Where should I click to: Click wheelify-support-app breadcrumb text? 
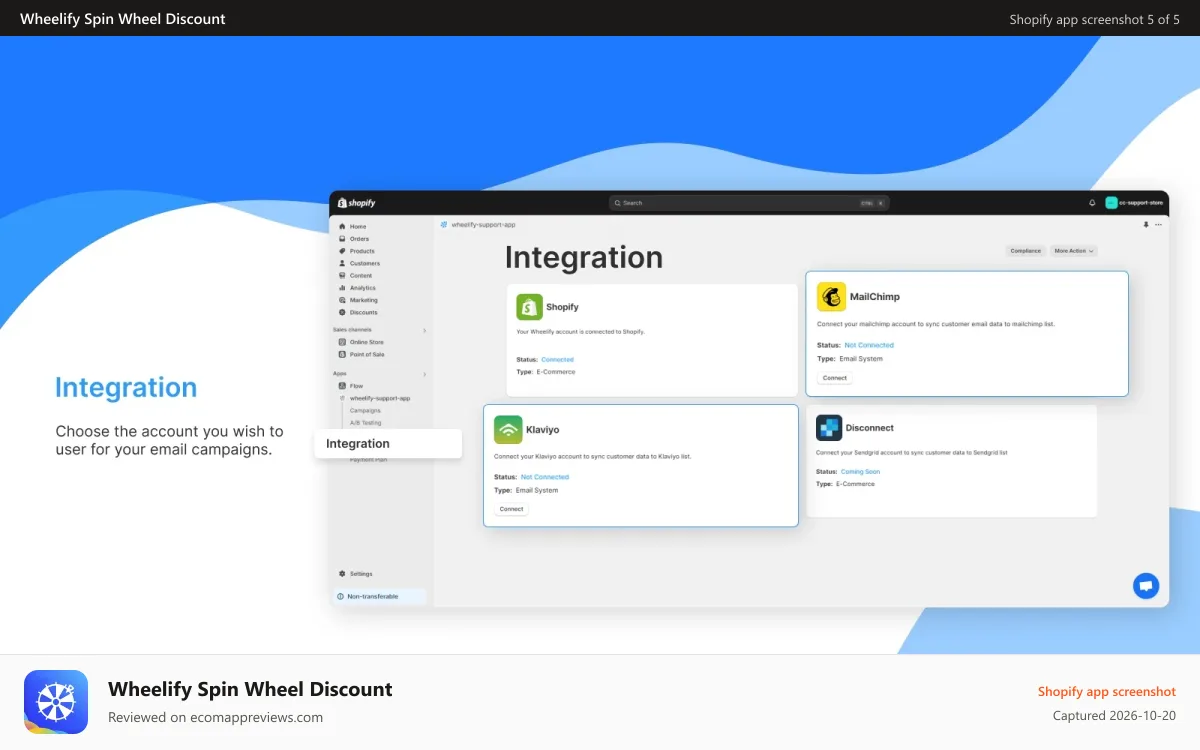tap(483, 225)
